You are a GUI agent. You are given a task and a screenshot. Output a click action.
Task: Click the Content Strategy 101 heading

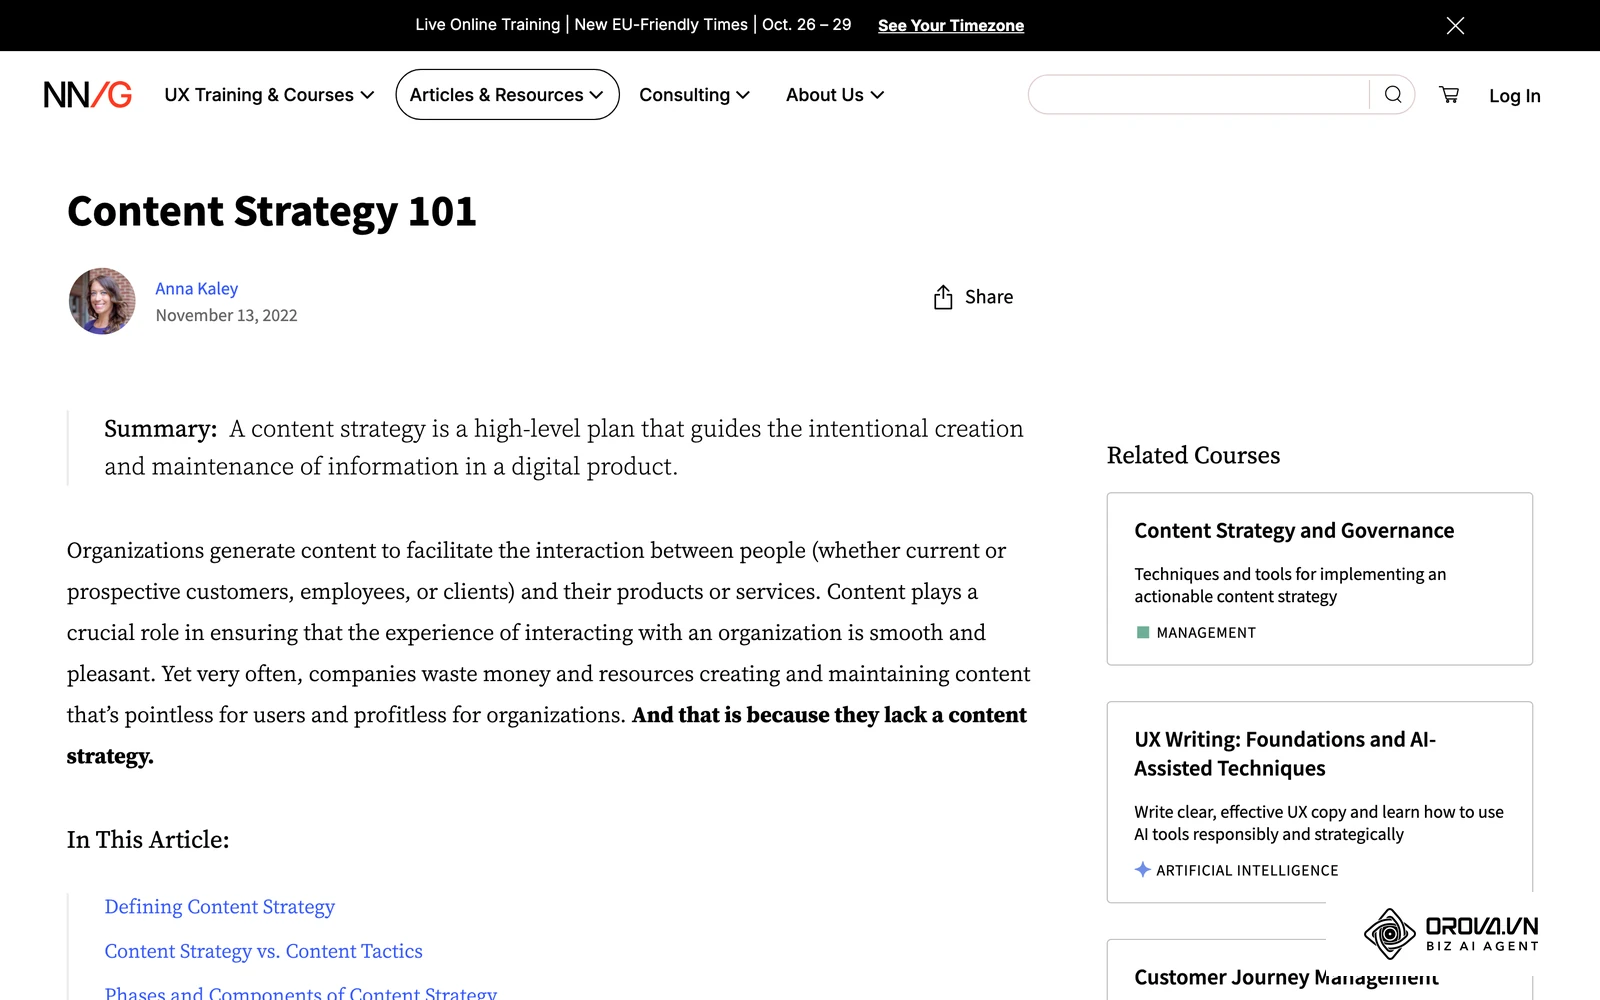click(272, 212)
